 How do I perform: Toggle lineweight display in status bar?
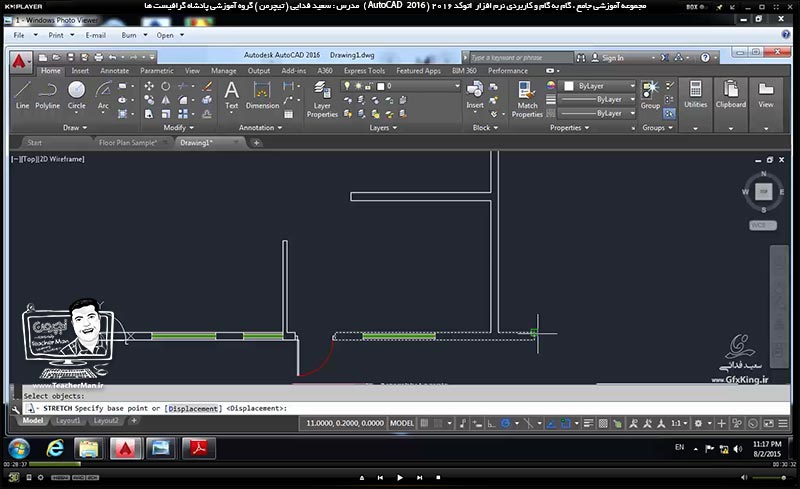click(588, 423)
